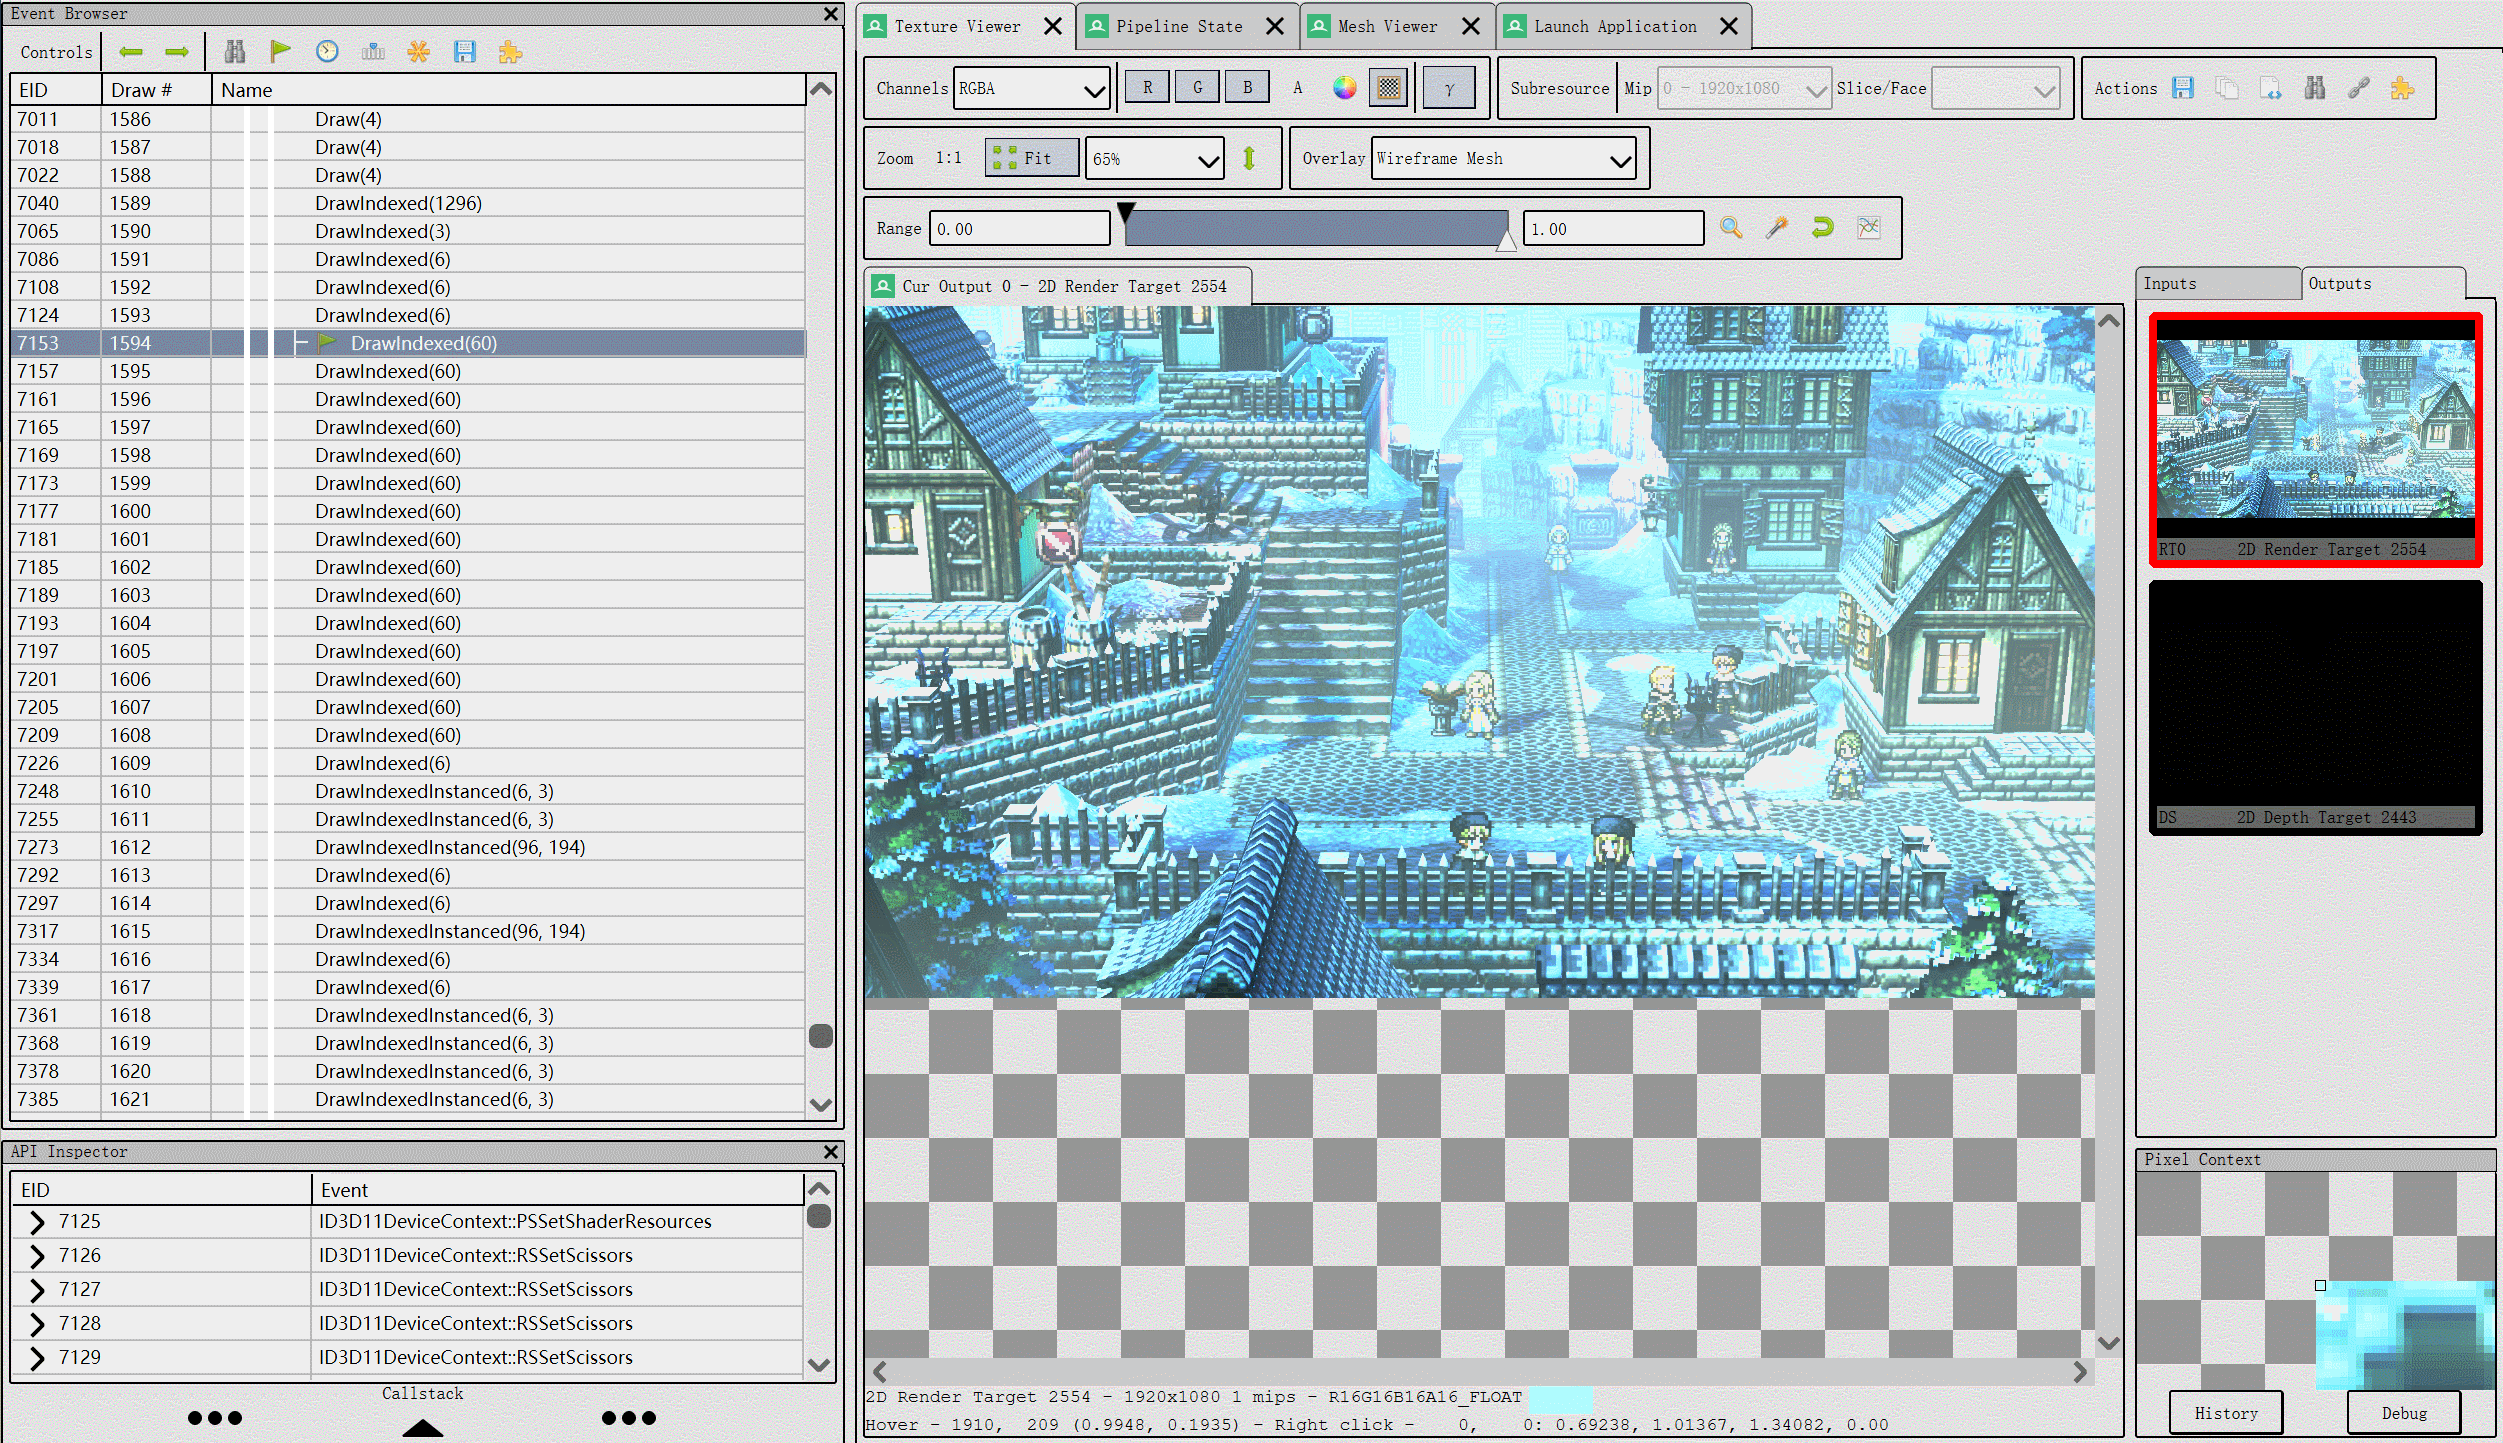This screenshot has width=2503, height=1443.
Task: Expand API event 7129
Action: tap(37, 1358)
